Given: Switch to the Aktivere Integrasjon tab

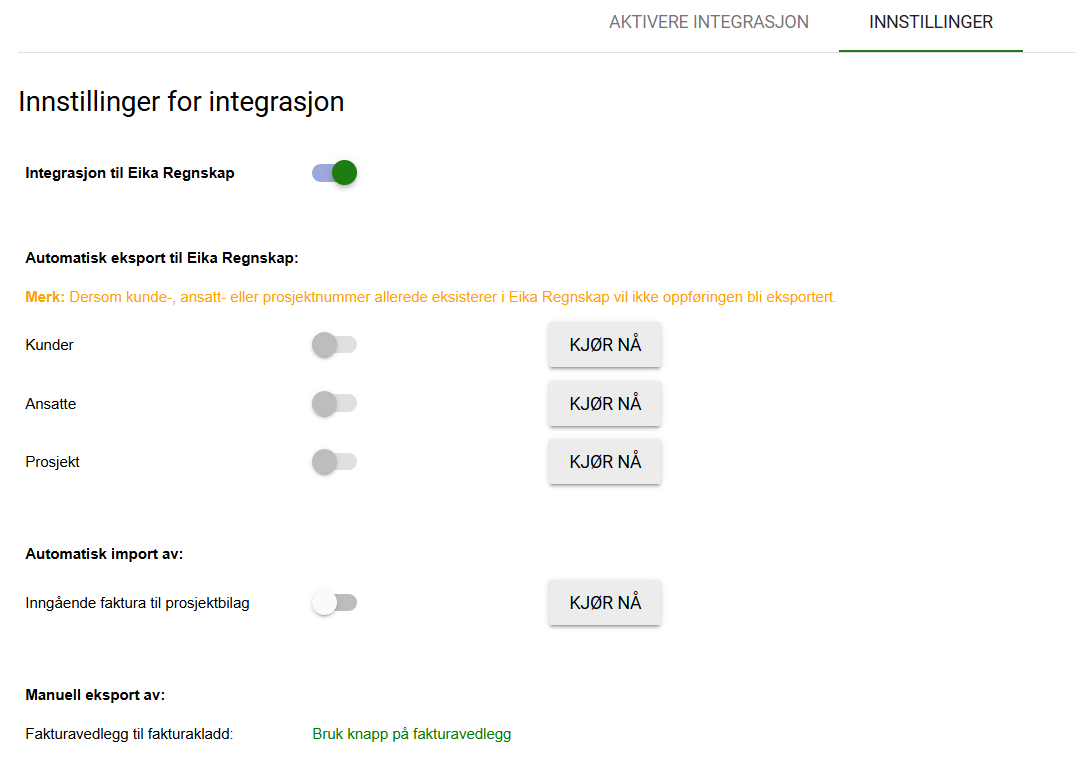Looking at the screenshot, I should [709, 22].
